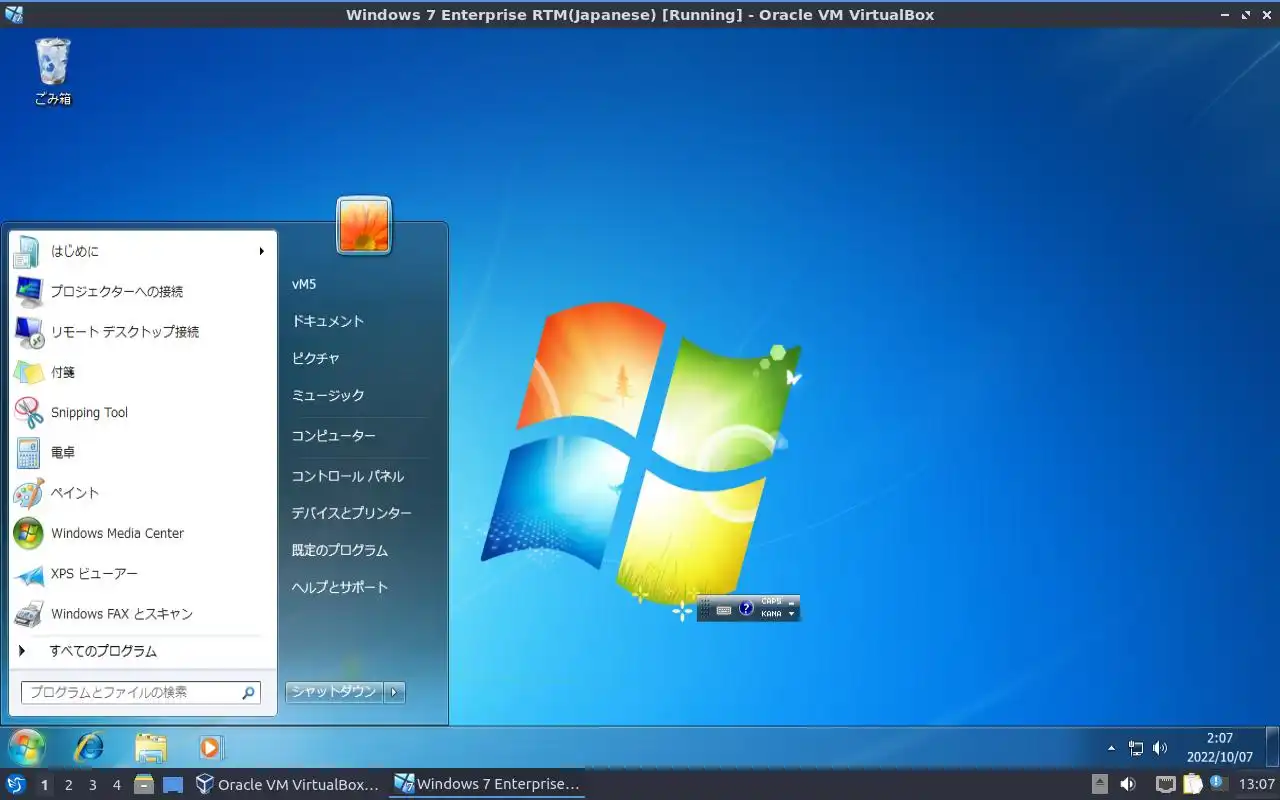Click the シャットダウン button
This screenshot has width=1280, height=800.
334,692
